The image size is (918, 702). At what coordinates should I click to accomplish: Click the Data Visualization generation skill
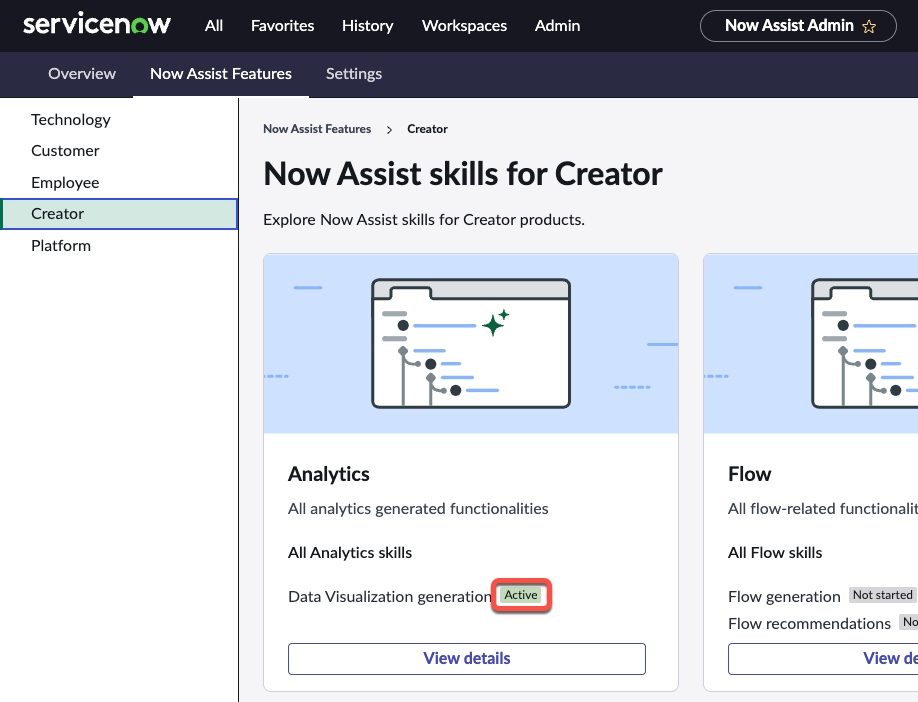click(x=389, y=597)
